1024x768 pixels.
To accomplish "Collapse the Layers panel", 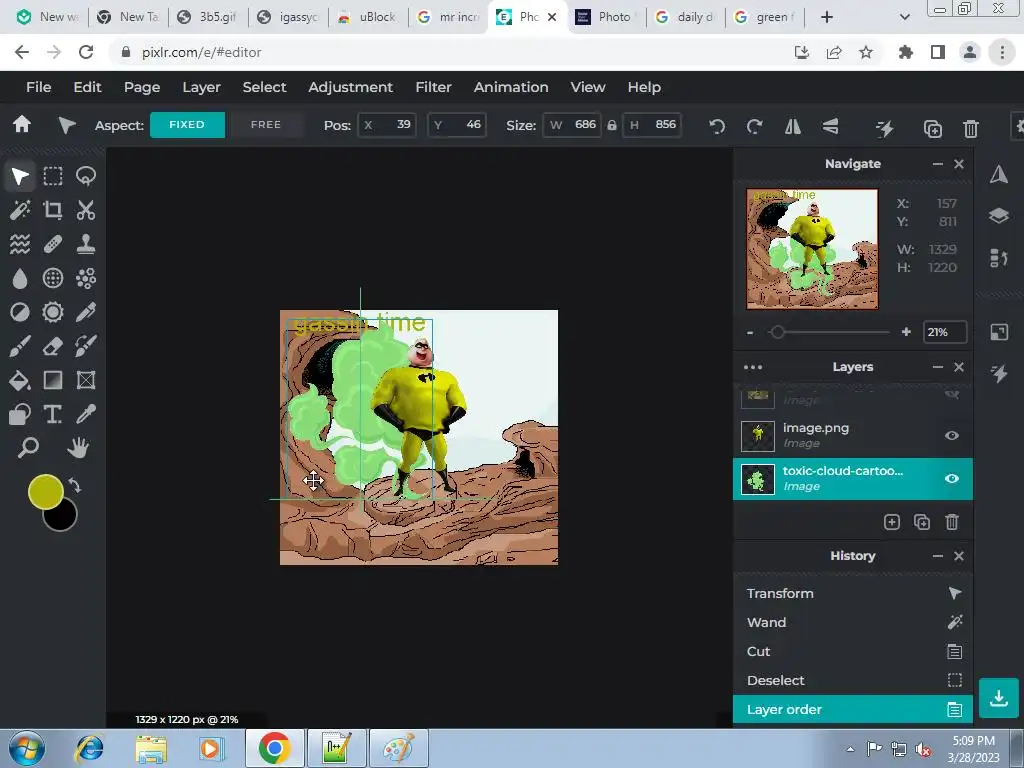I will (x=938, y=367).
